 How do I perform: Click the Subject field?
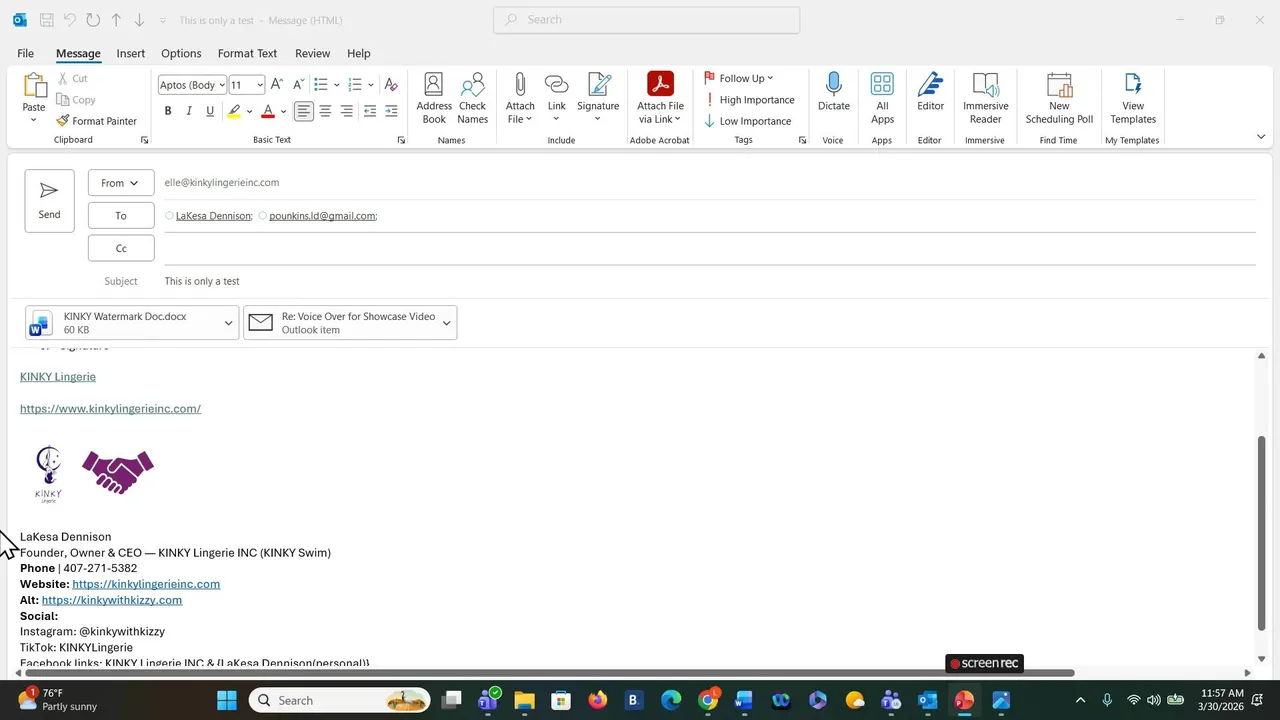(709, 281)
